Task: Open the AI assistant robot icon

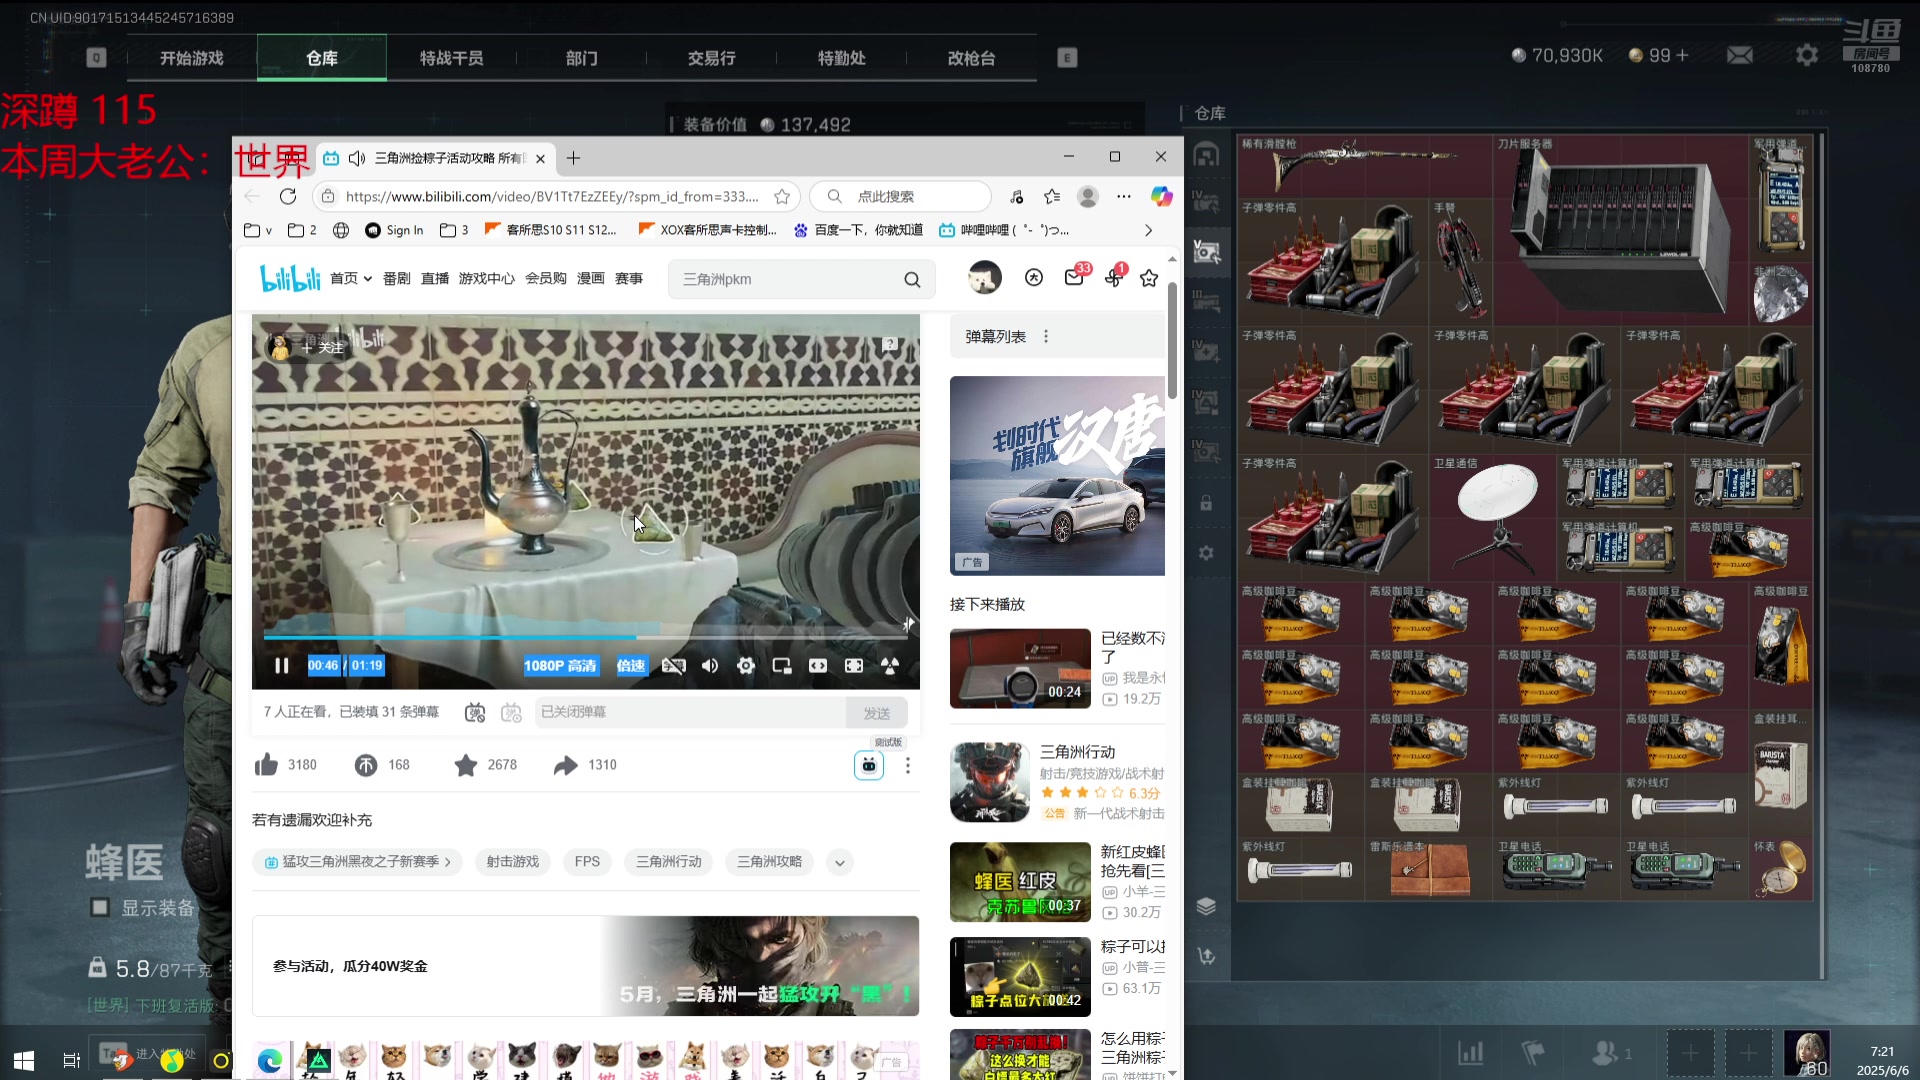Action: tap(869, 765)
